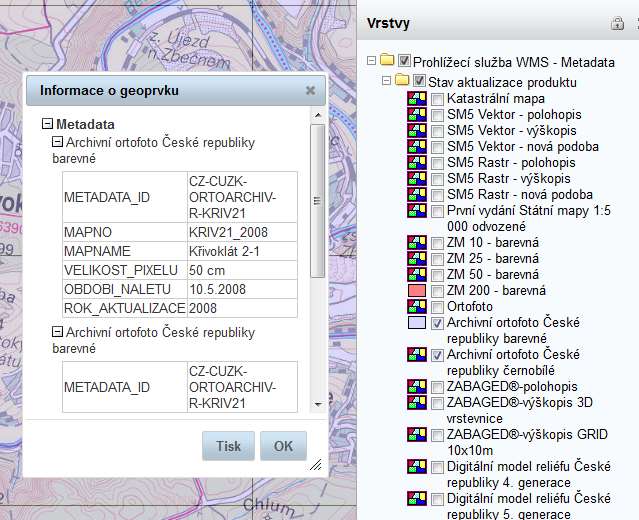The width and height of the screenshot is (639, 520).
Task: Select the ROK_AKTUALIZACE value 2008
Action: (203, 308)
